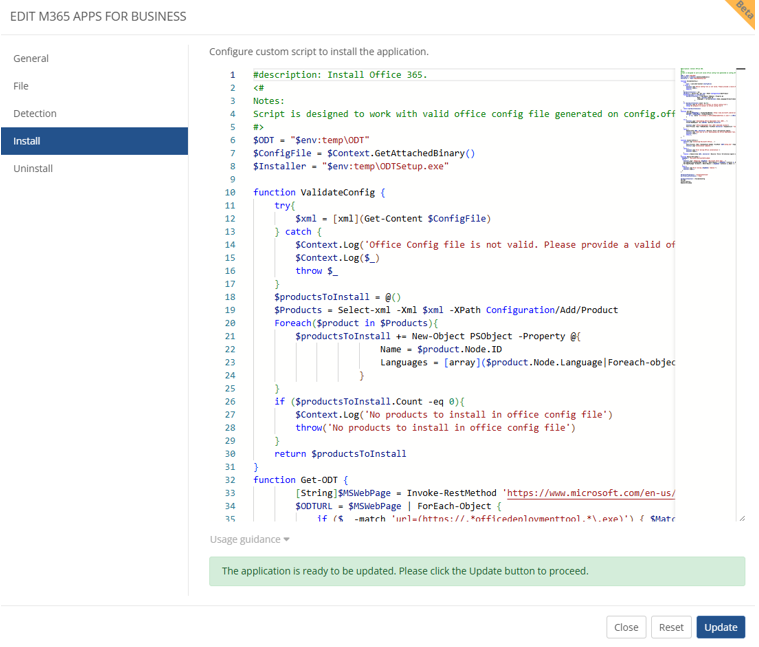Open the Uninstall tab

pos(33,168)
